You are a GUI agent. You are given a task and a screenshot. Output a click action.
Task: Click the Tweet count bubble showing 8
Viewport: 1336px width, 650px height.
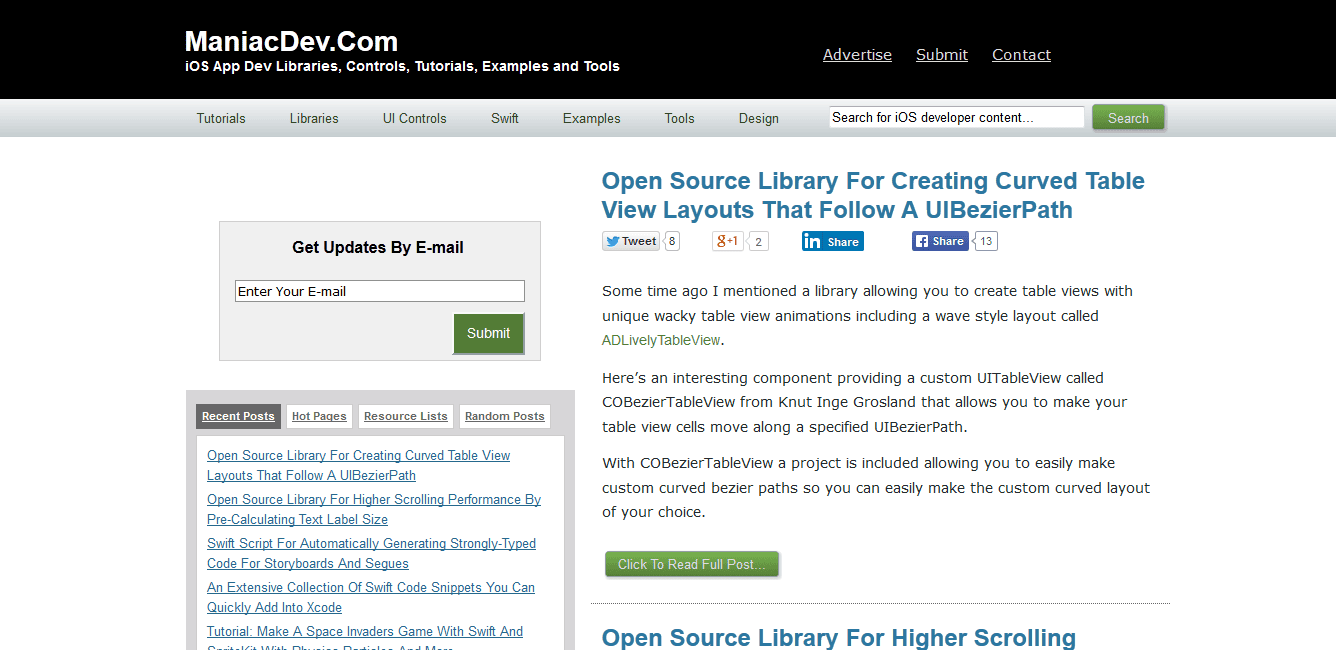click(672, 241)
